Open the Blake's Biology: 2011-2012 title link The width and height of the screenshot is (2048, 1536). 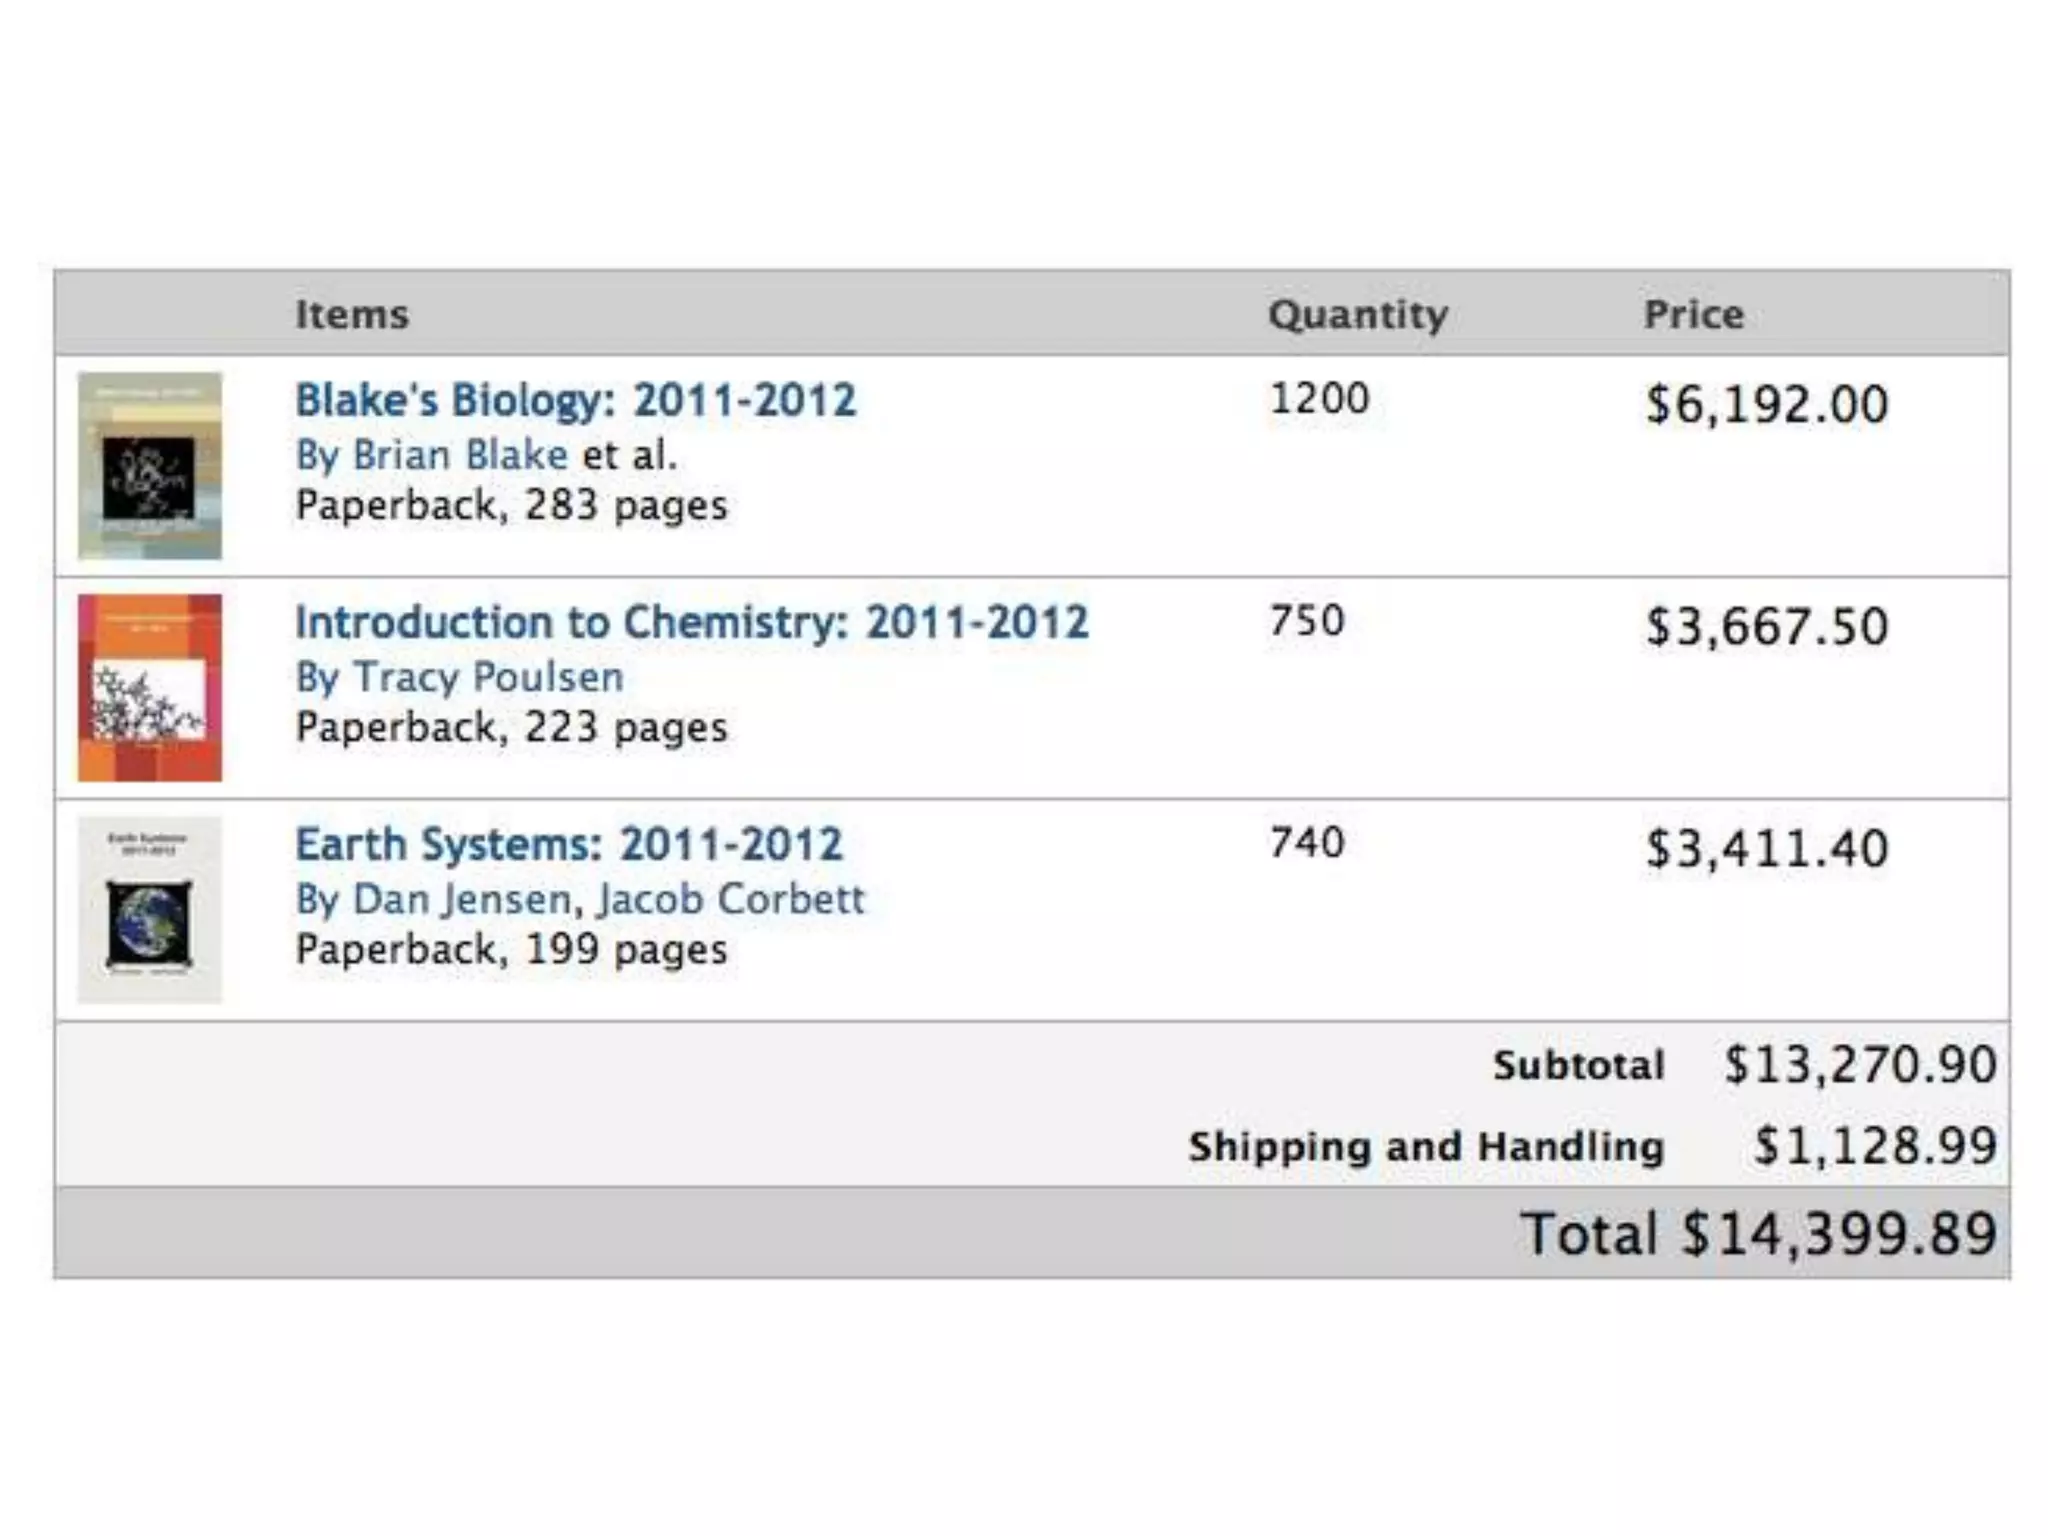click(575, 401)
